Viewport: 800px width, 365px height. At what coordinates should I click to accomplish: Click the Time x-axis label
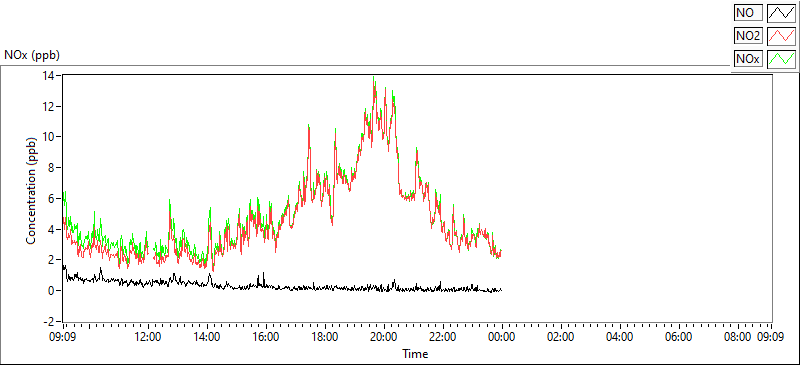(415, 354)
